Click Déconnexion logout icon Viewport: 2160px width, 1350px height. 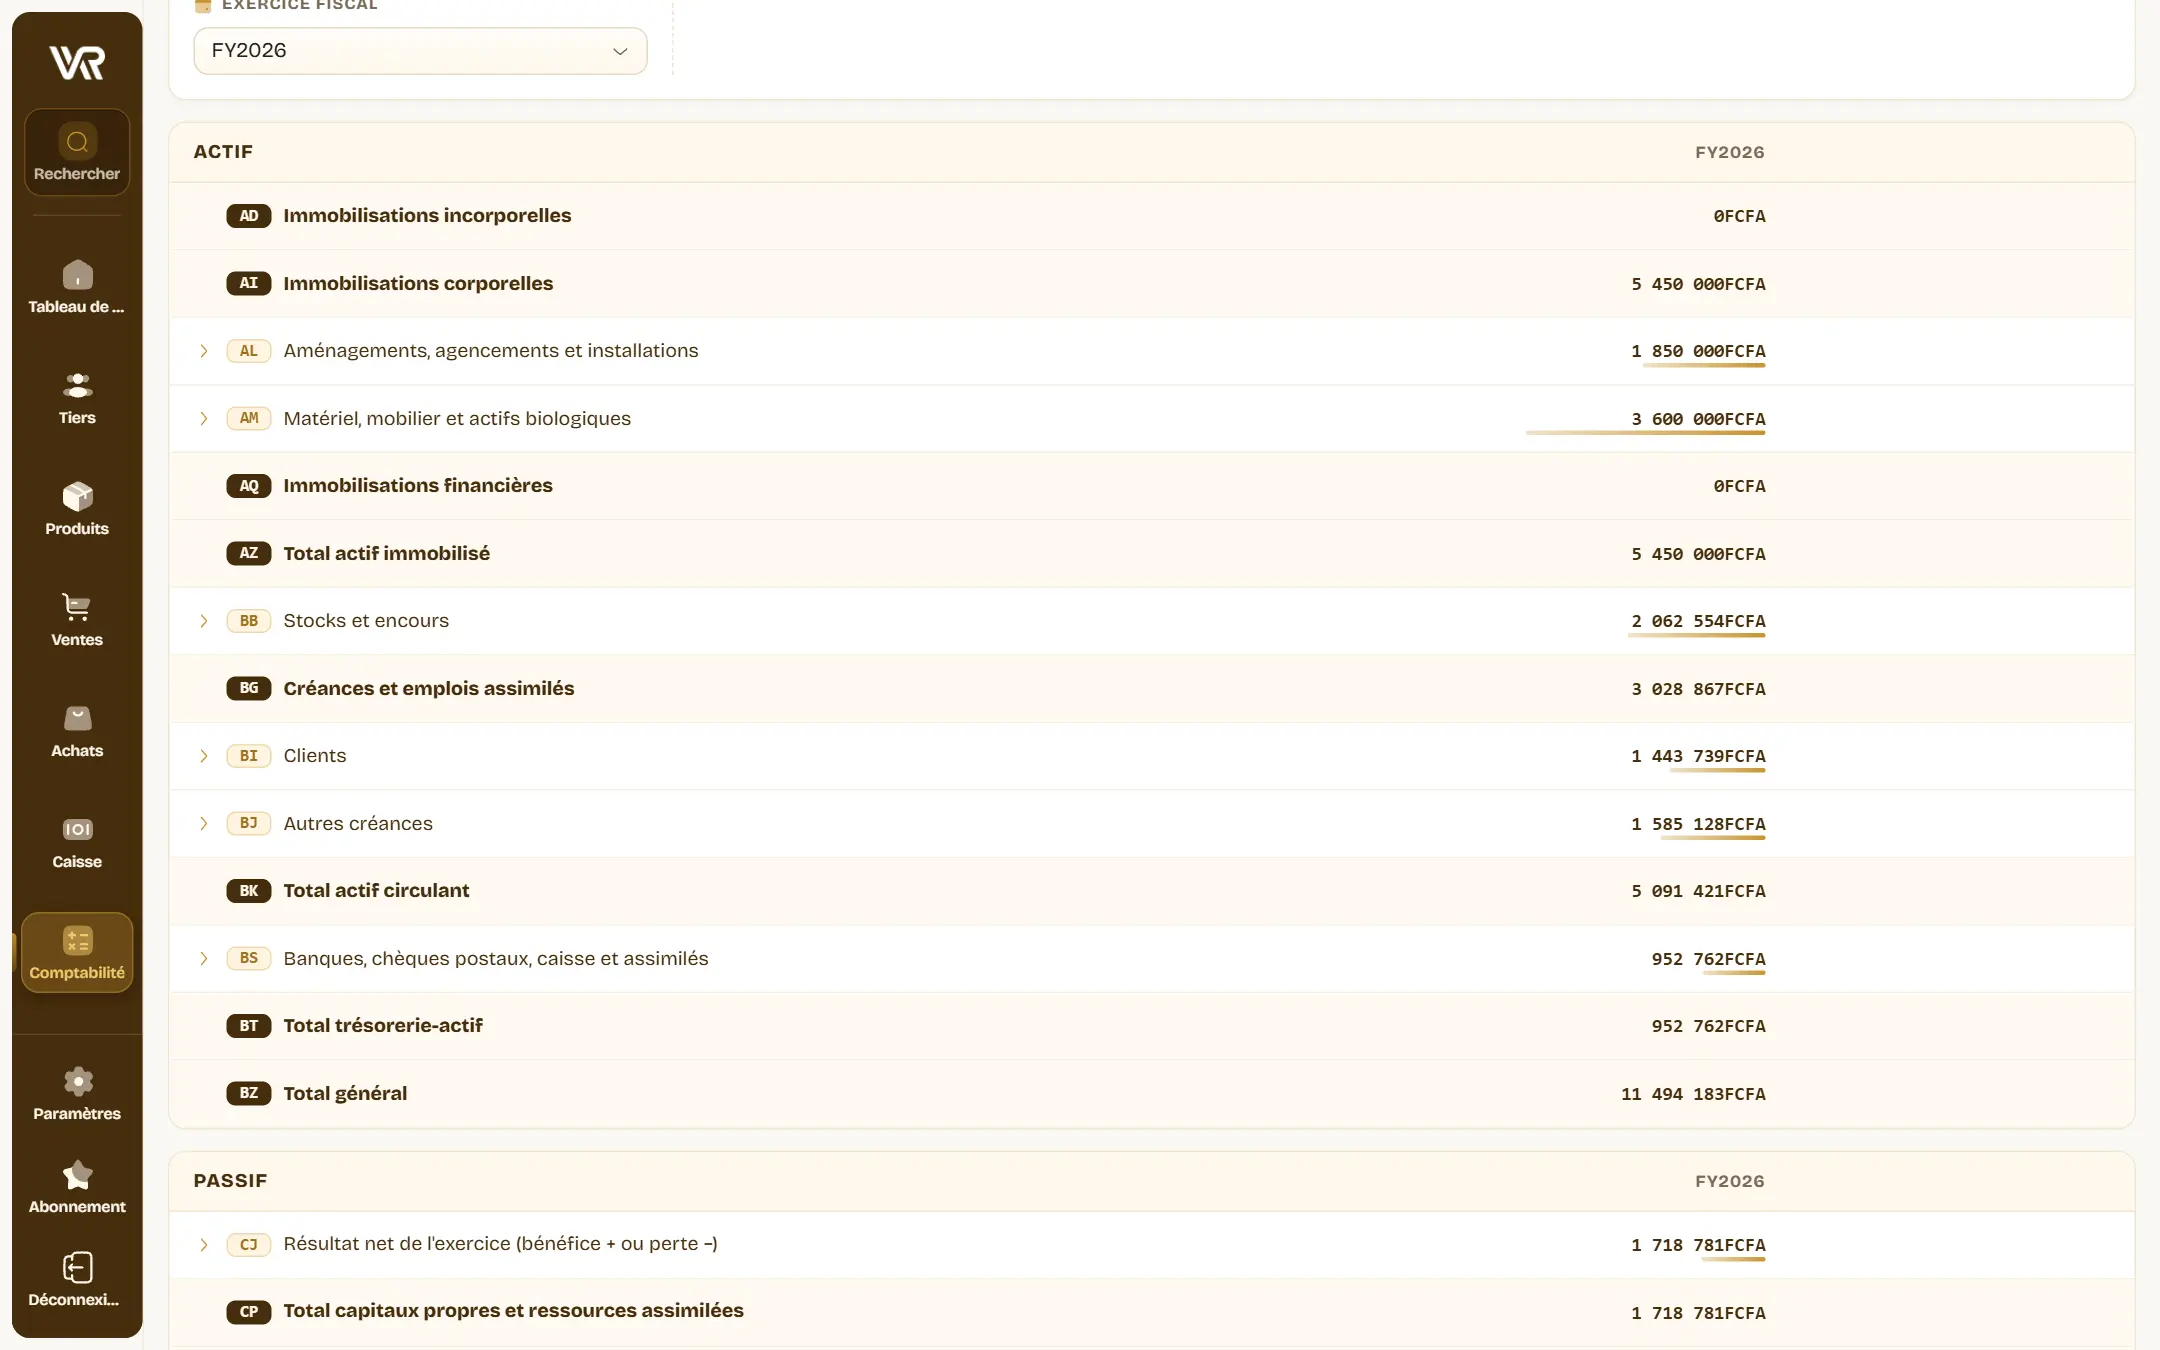(x=77, y=1267)
